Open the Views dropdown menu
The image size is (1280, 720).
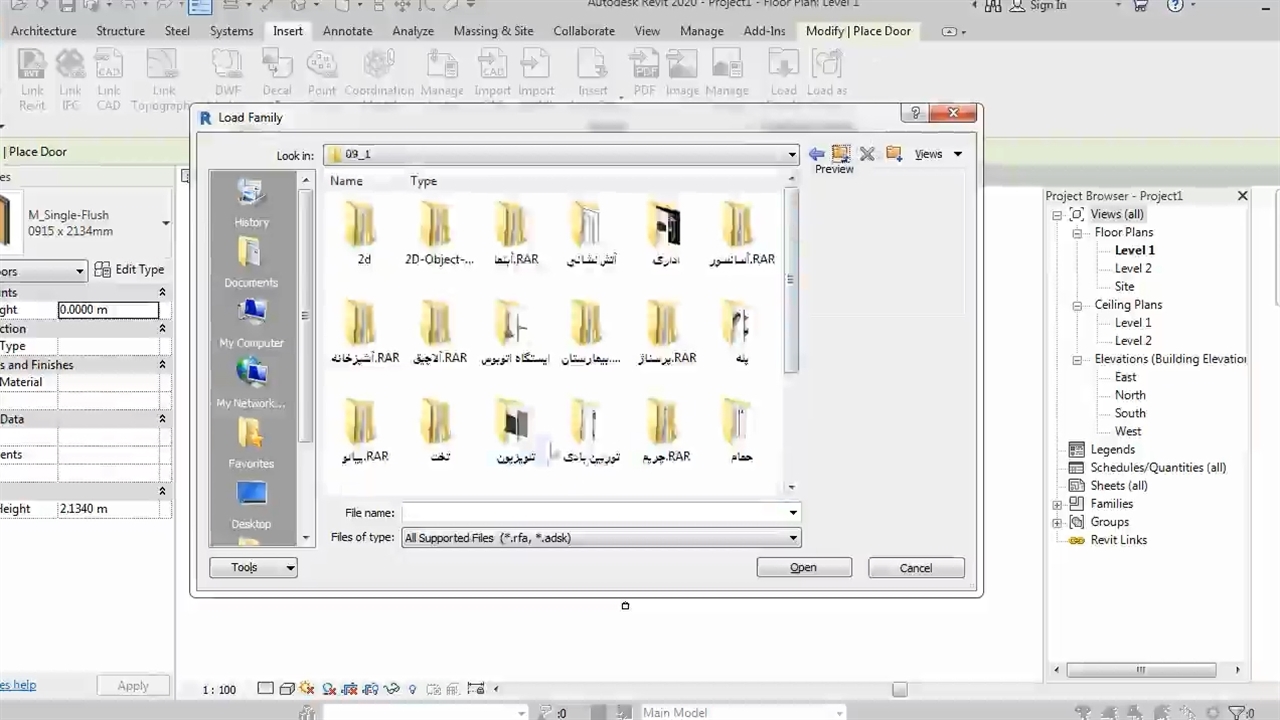937,154
